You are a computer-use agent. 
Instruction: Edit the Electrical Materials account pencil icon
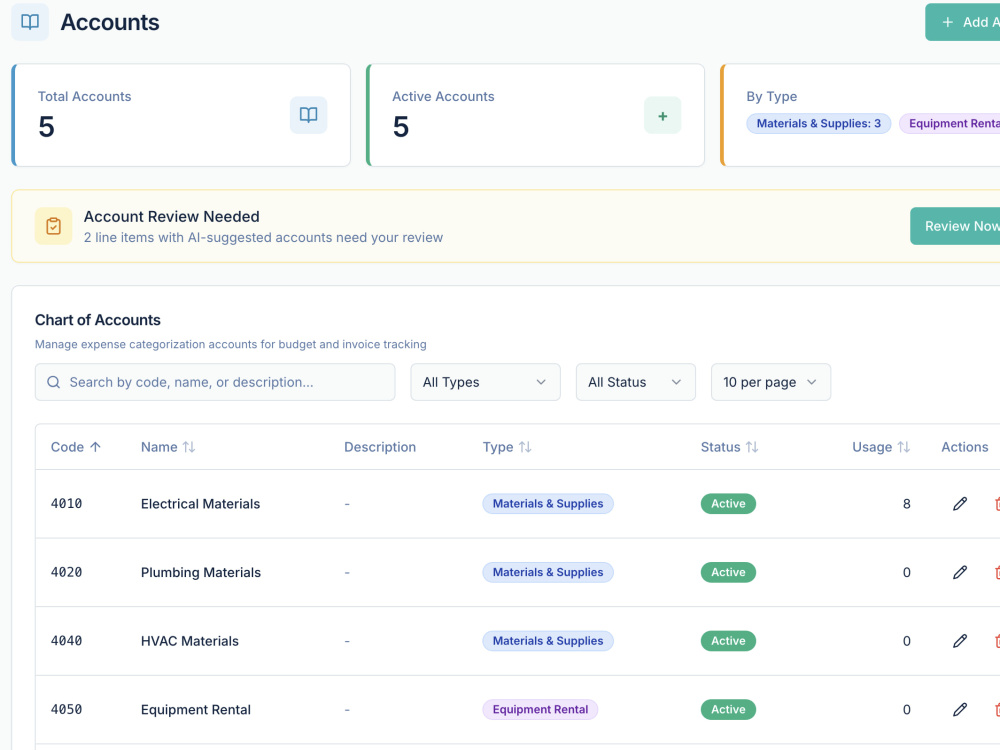pos(960,504)
